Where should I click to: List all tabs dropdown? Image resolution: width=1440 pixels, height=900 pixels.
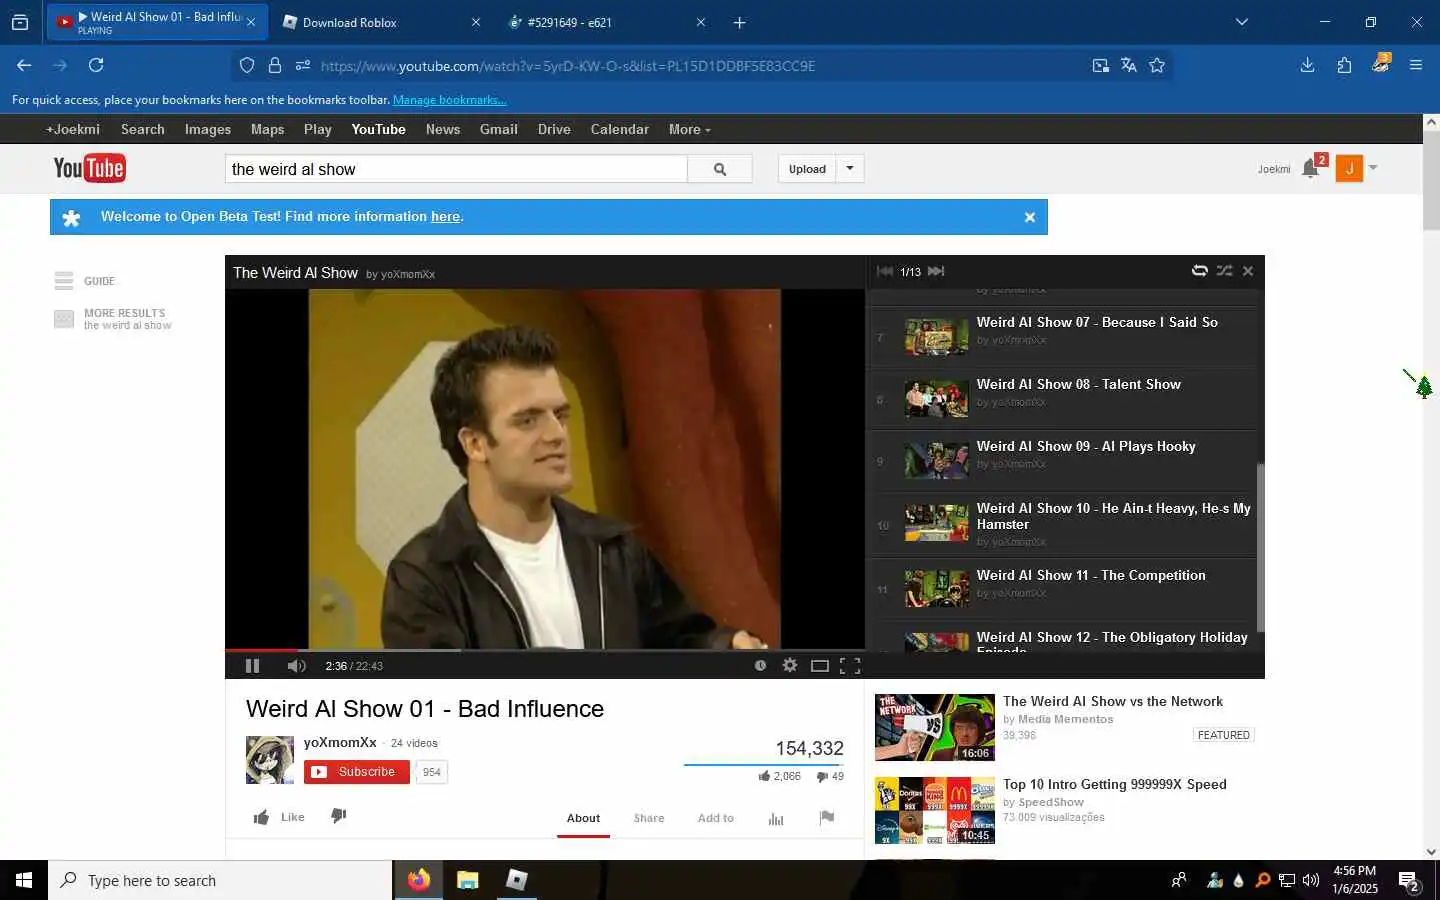click(x=1241, y=22)
